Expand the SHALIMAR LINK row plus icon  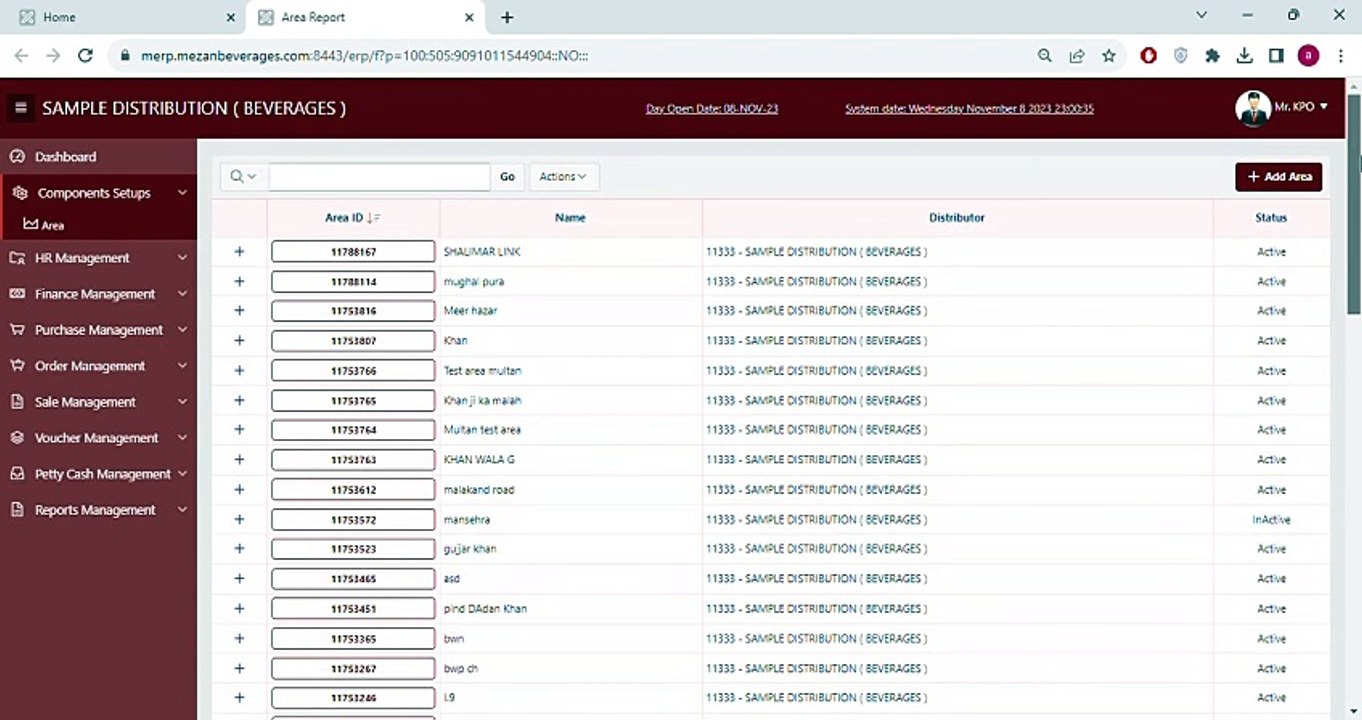[239, 252]
